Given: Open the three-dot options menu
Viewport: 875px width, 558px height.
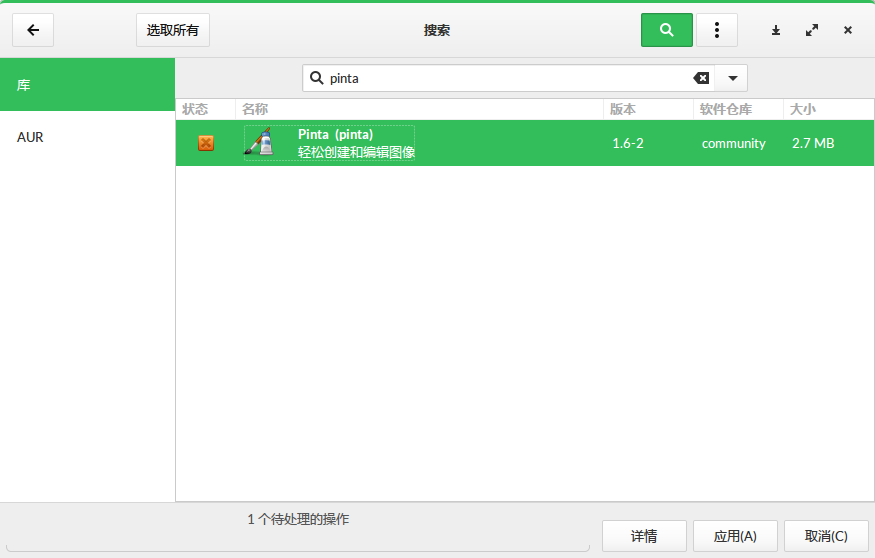Looking at the screenshot, I should pyautogui.click(x=717, y=30).
